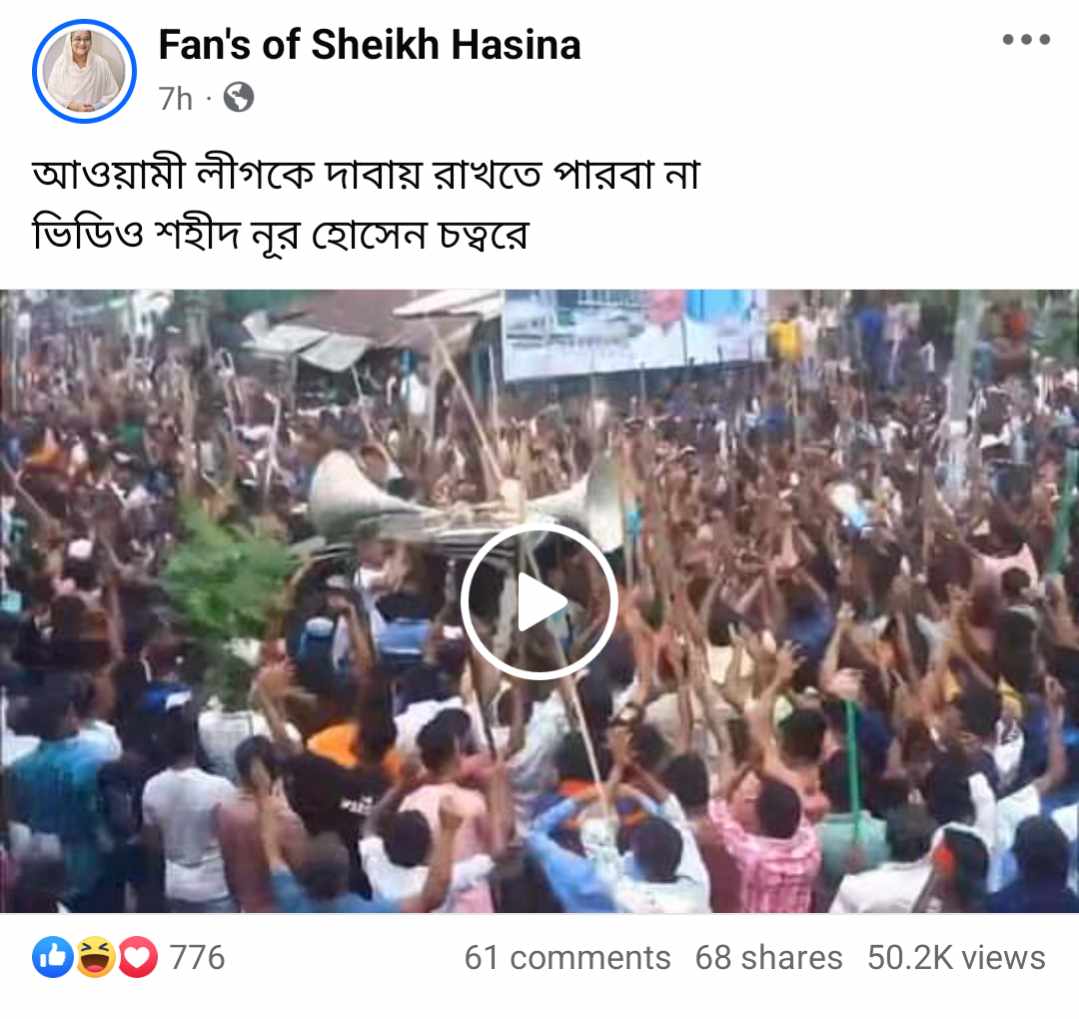Open the 61 comments
The width and height of the screenshot is (1079, 1019).
tap(567, 957)
